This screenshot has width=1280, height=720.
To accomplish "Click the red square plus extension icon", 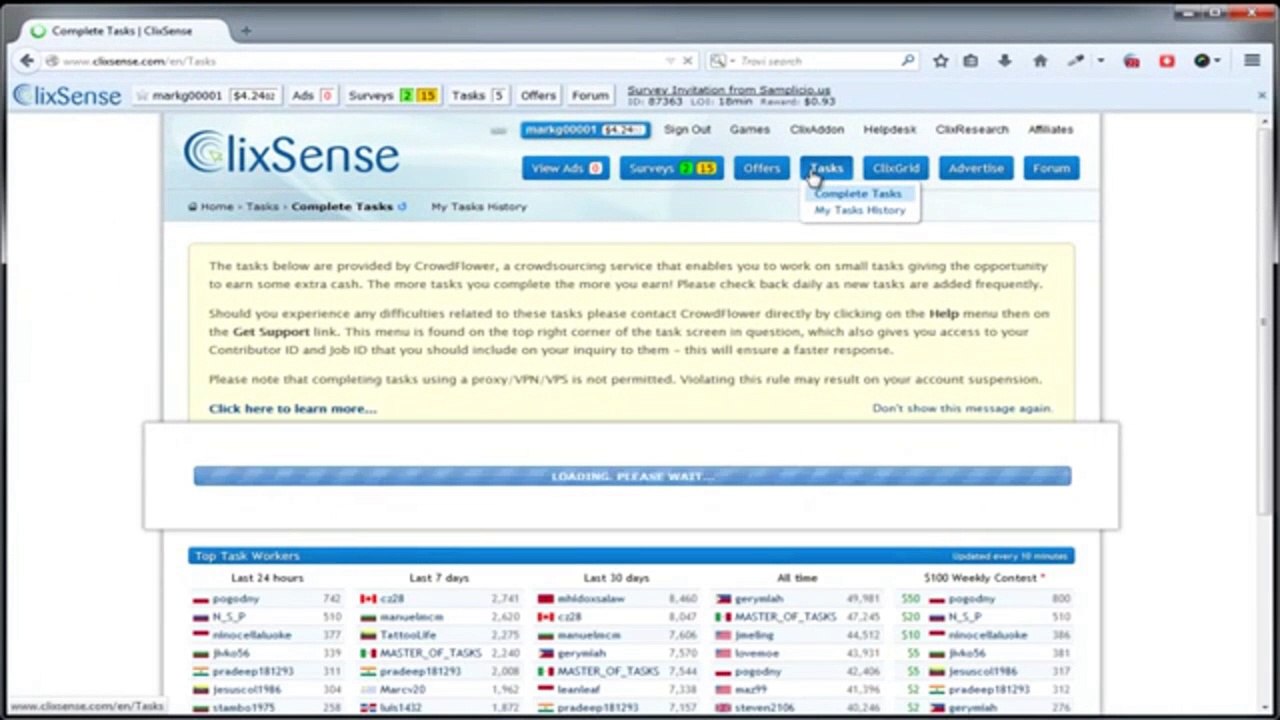I will (x=1167, y=61).
